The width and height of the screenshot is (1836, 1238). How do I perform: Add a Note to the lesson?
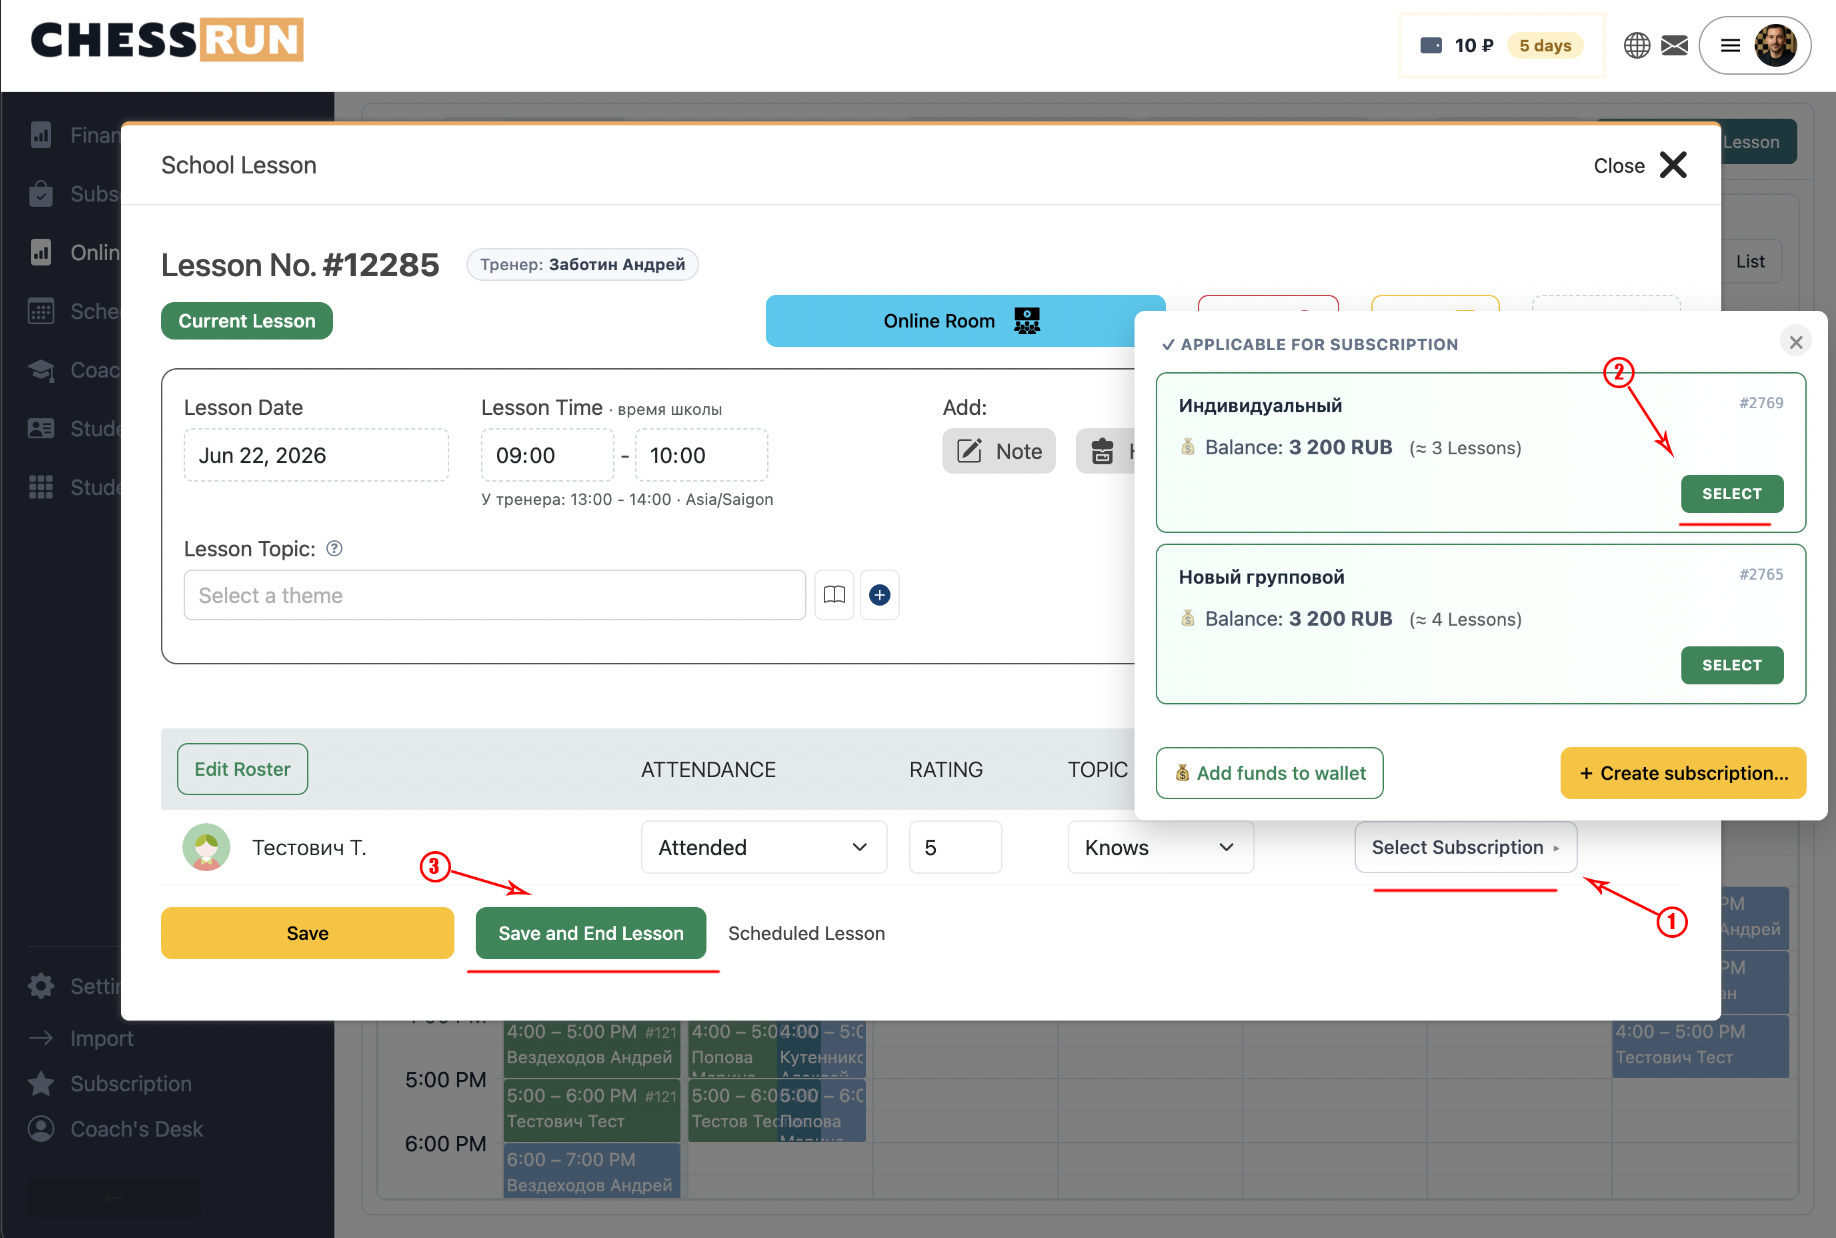999,452
